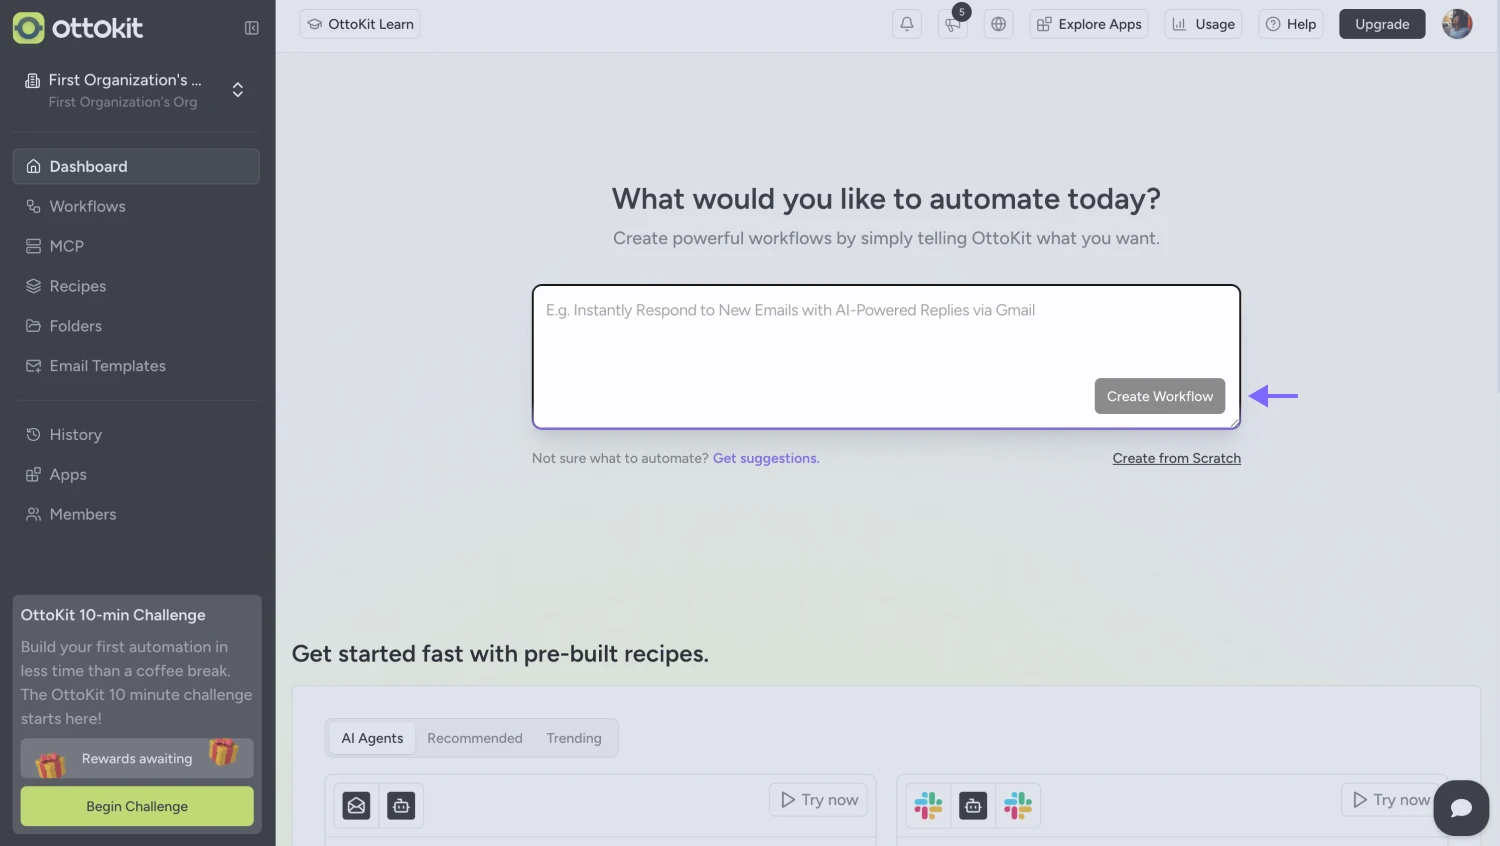Open the user avatar profile menu

click(1456, 23)
